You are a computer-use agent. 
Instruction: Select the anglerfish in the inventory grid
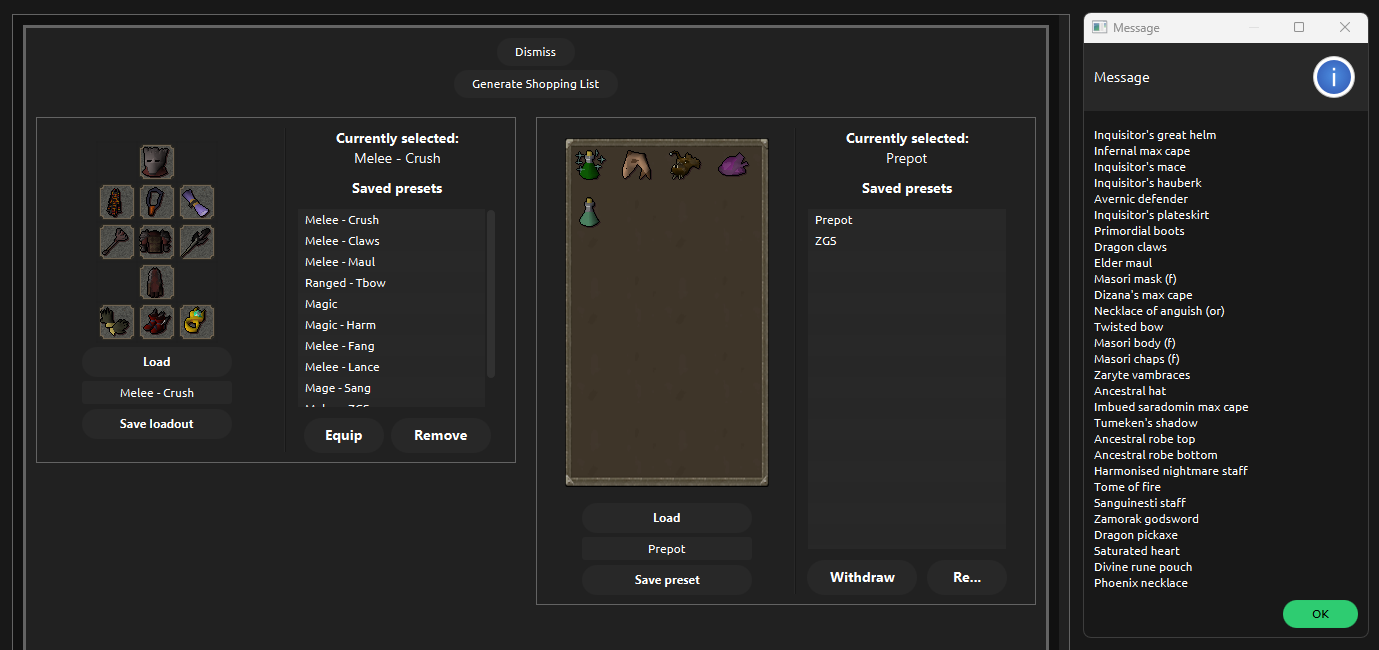(684, 165)
